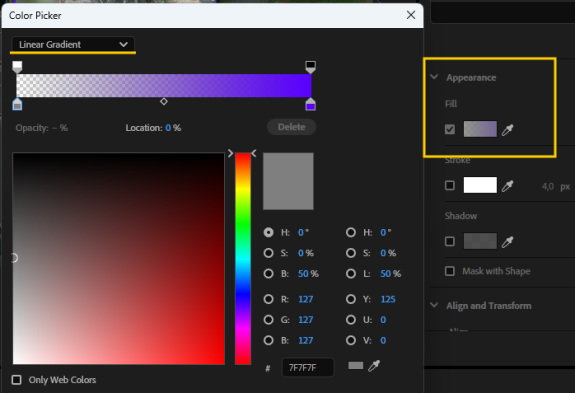Click the rainbow hue slider strip
Image resolution: width=575 pixels, height=393 pixels.
(x=243, y=258)
